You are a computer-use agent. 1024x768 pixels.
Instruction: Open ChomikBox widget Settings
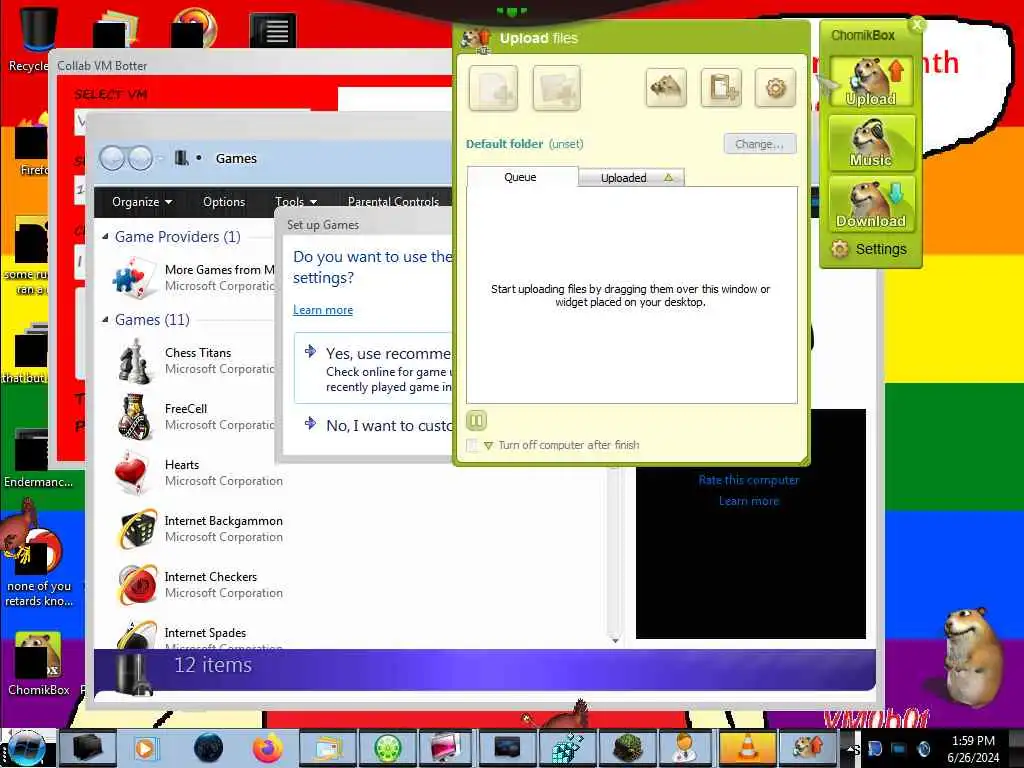pyautogui.click(x=869, y=249)
